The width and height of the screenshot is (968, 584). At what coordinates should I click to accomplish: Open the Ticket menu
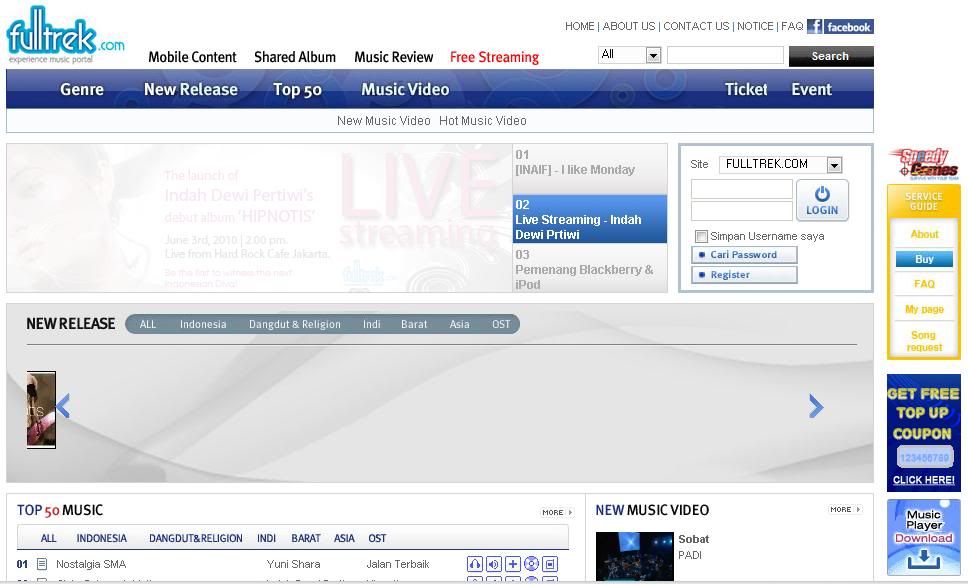tap(746, 90)
